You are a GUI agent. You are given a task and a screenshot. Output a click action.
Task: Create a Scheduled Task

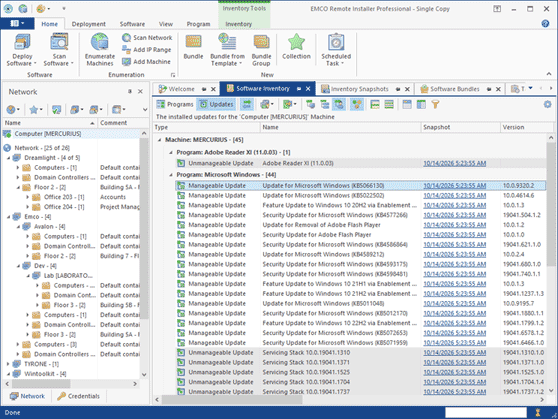[336, 49]
